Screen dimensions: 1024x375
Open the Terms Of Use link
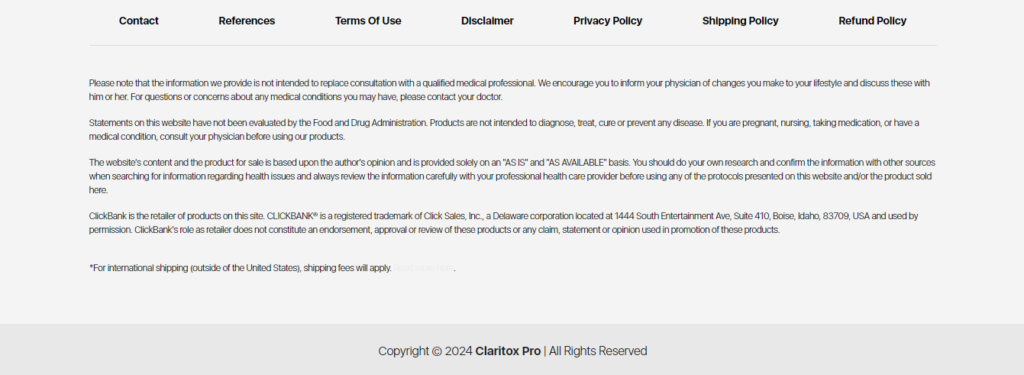click(x=368, y=21)
